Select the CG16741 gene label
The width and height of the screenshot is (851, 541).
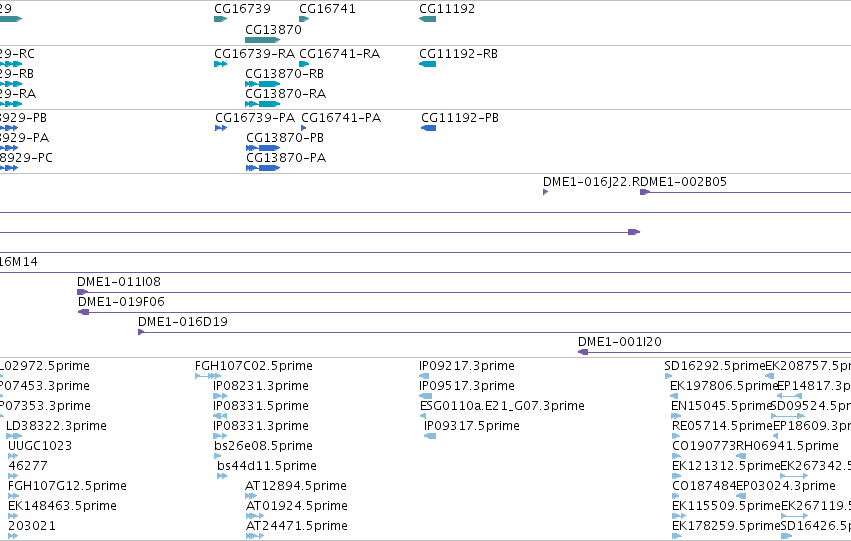[x=327, y=9]
